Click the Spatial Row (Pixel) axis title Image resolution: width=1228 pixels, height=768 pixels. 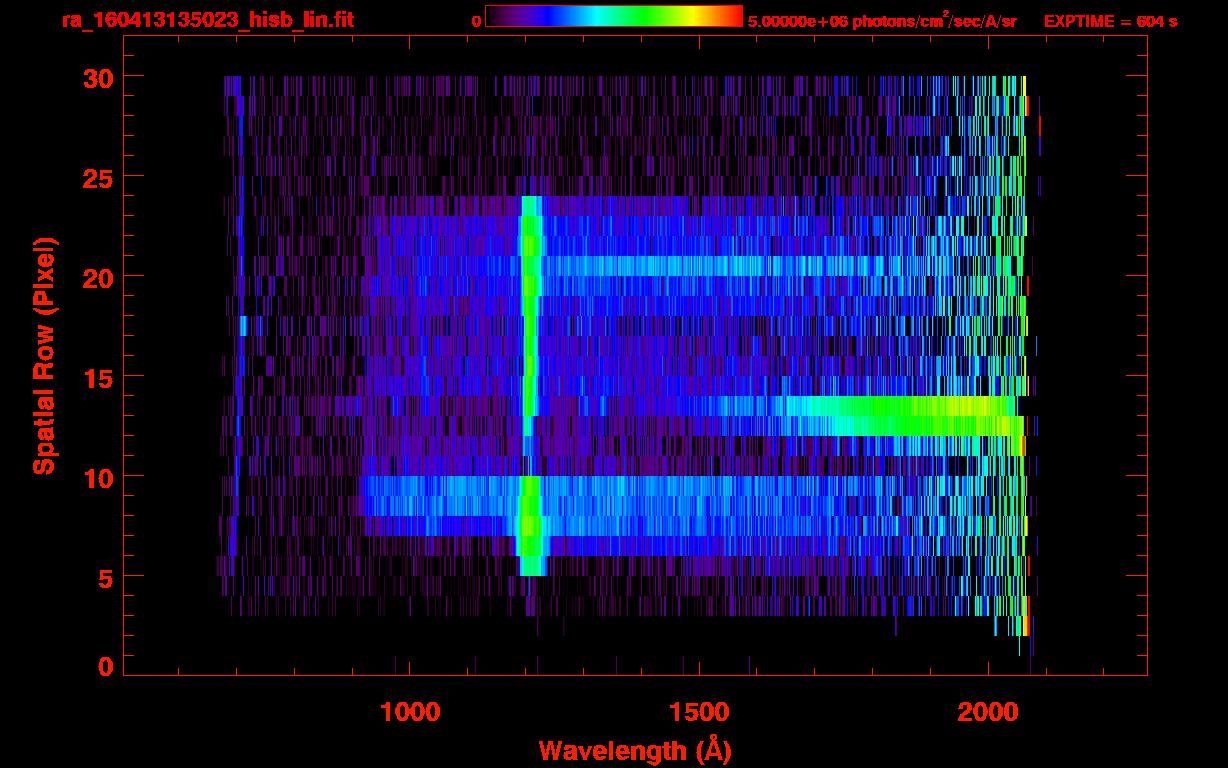(44, 356)
